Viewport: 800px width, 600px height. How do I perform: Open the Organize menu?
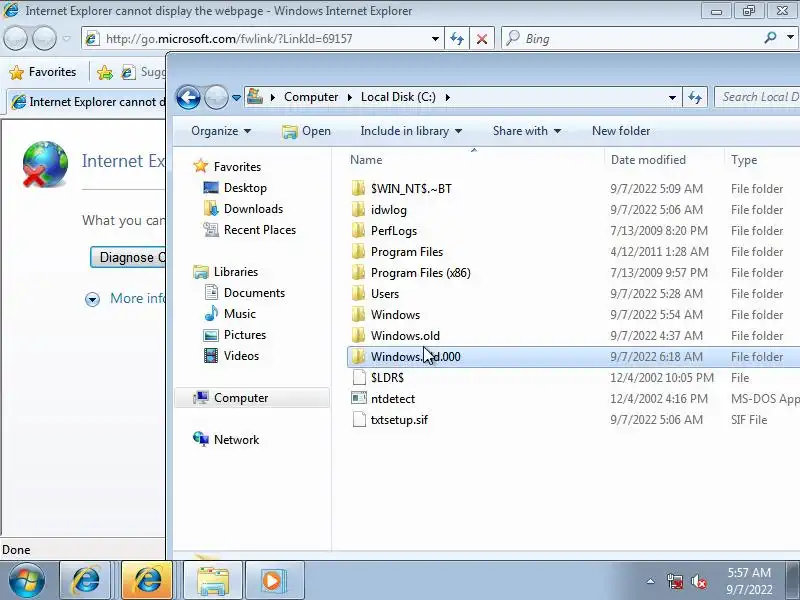221,131
